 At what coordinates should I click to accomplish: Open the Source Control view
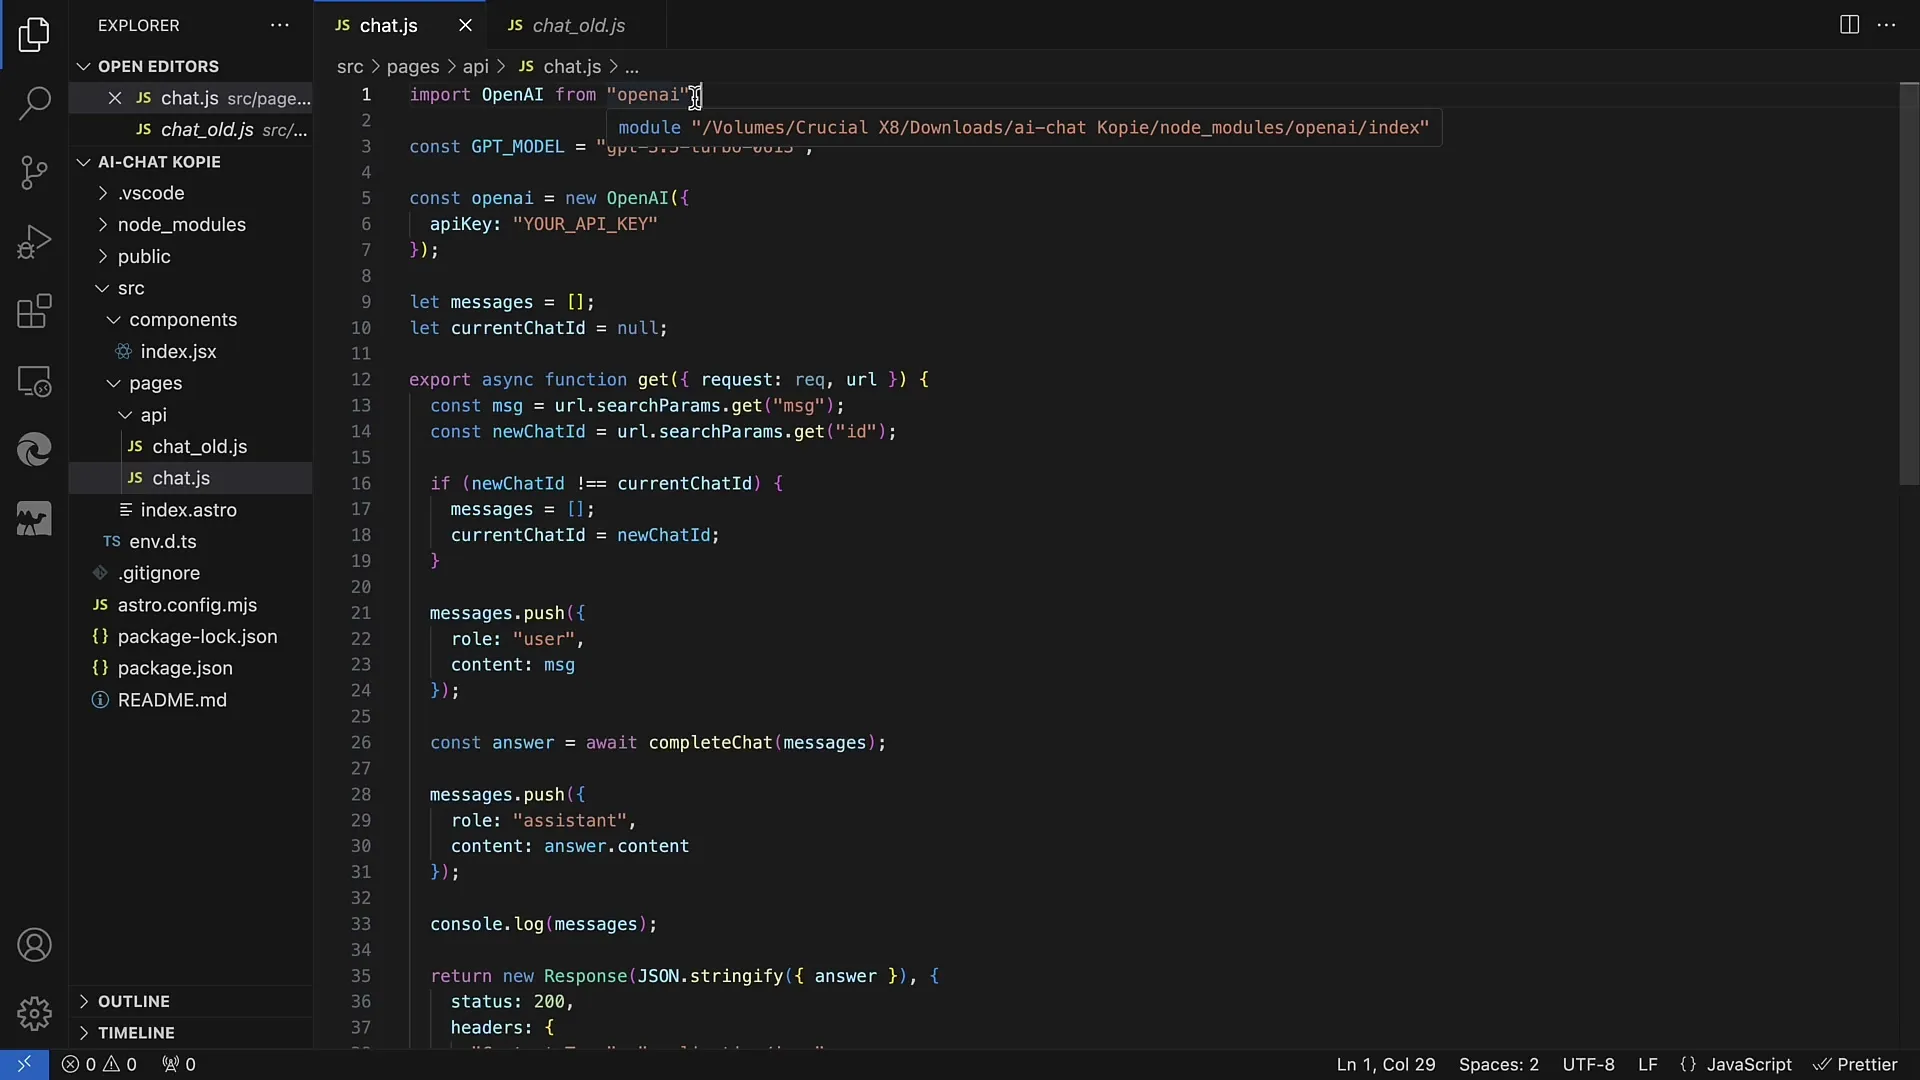click(x=34, y=173)
